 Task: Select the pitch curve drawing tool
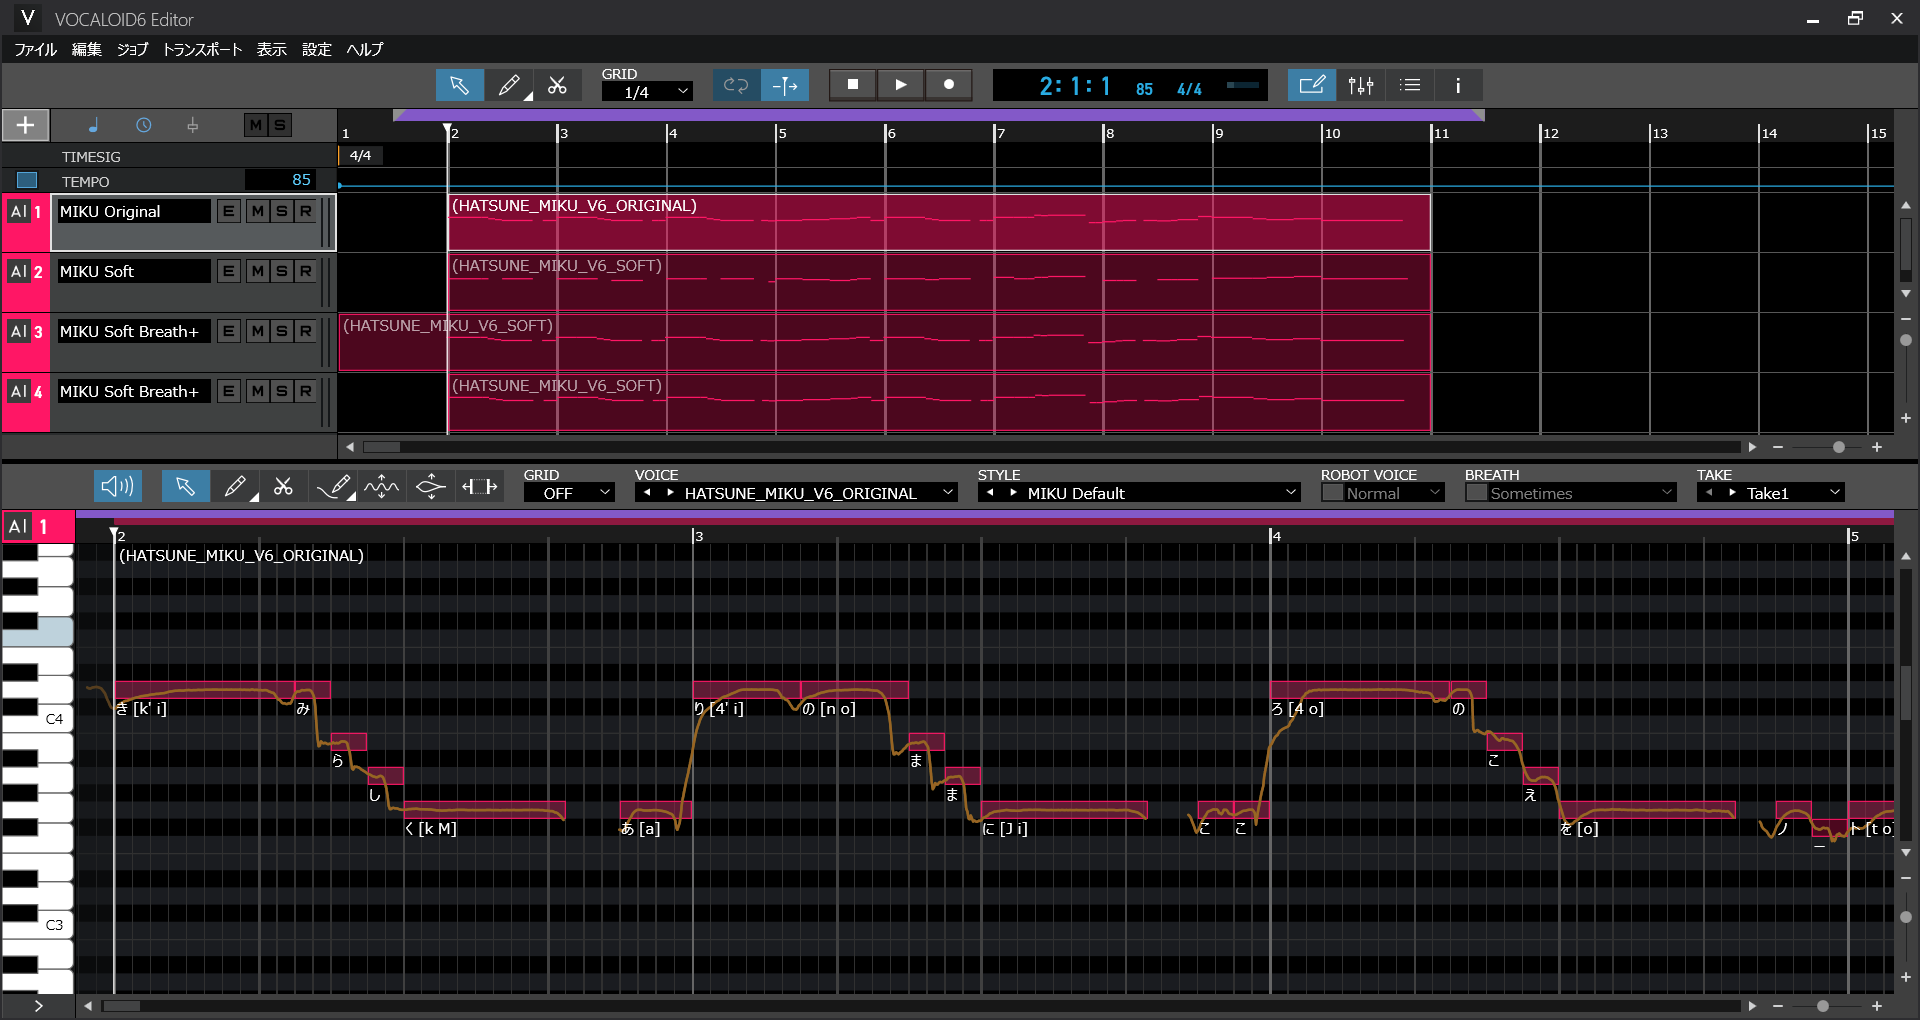[x=333, y=486]
